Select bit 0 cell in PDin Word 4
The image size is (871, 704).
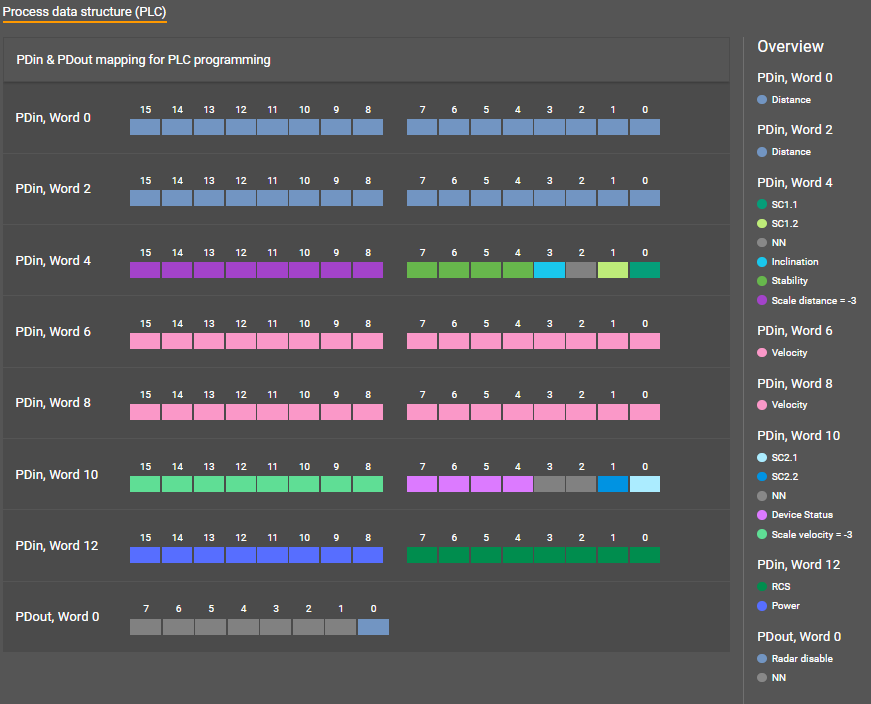click(x=645, y=270)
